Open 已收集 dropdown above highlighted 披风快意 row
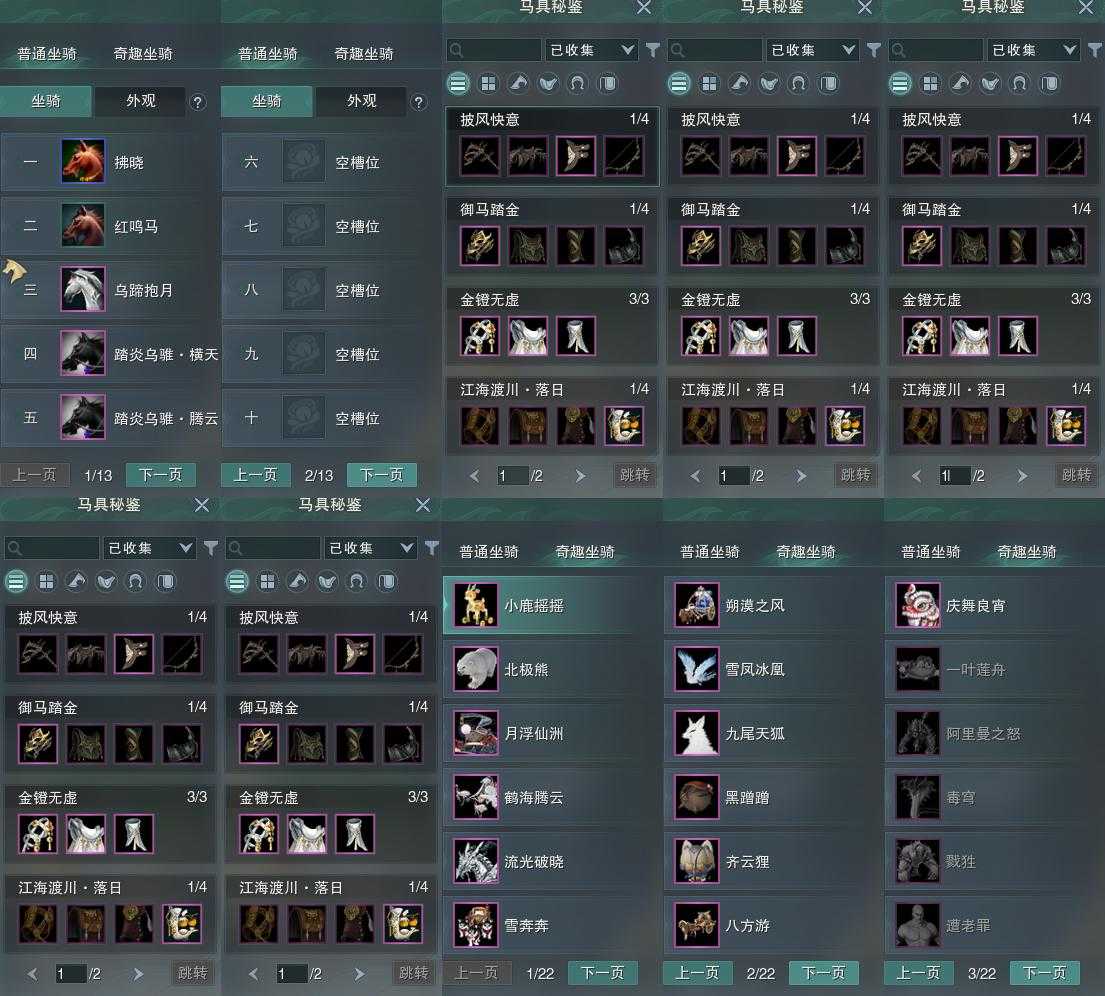The width and height of the screenshot is (1105, 996). [592, 49]
